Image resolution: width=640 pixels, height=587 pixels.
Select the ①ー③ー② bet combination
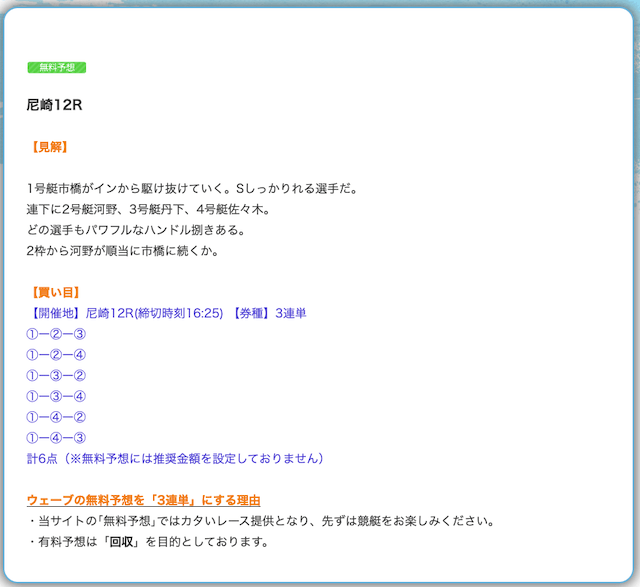tap(56, 376)
